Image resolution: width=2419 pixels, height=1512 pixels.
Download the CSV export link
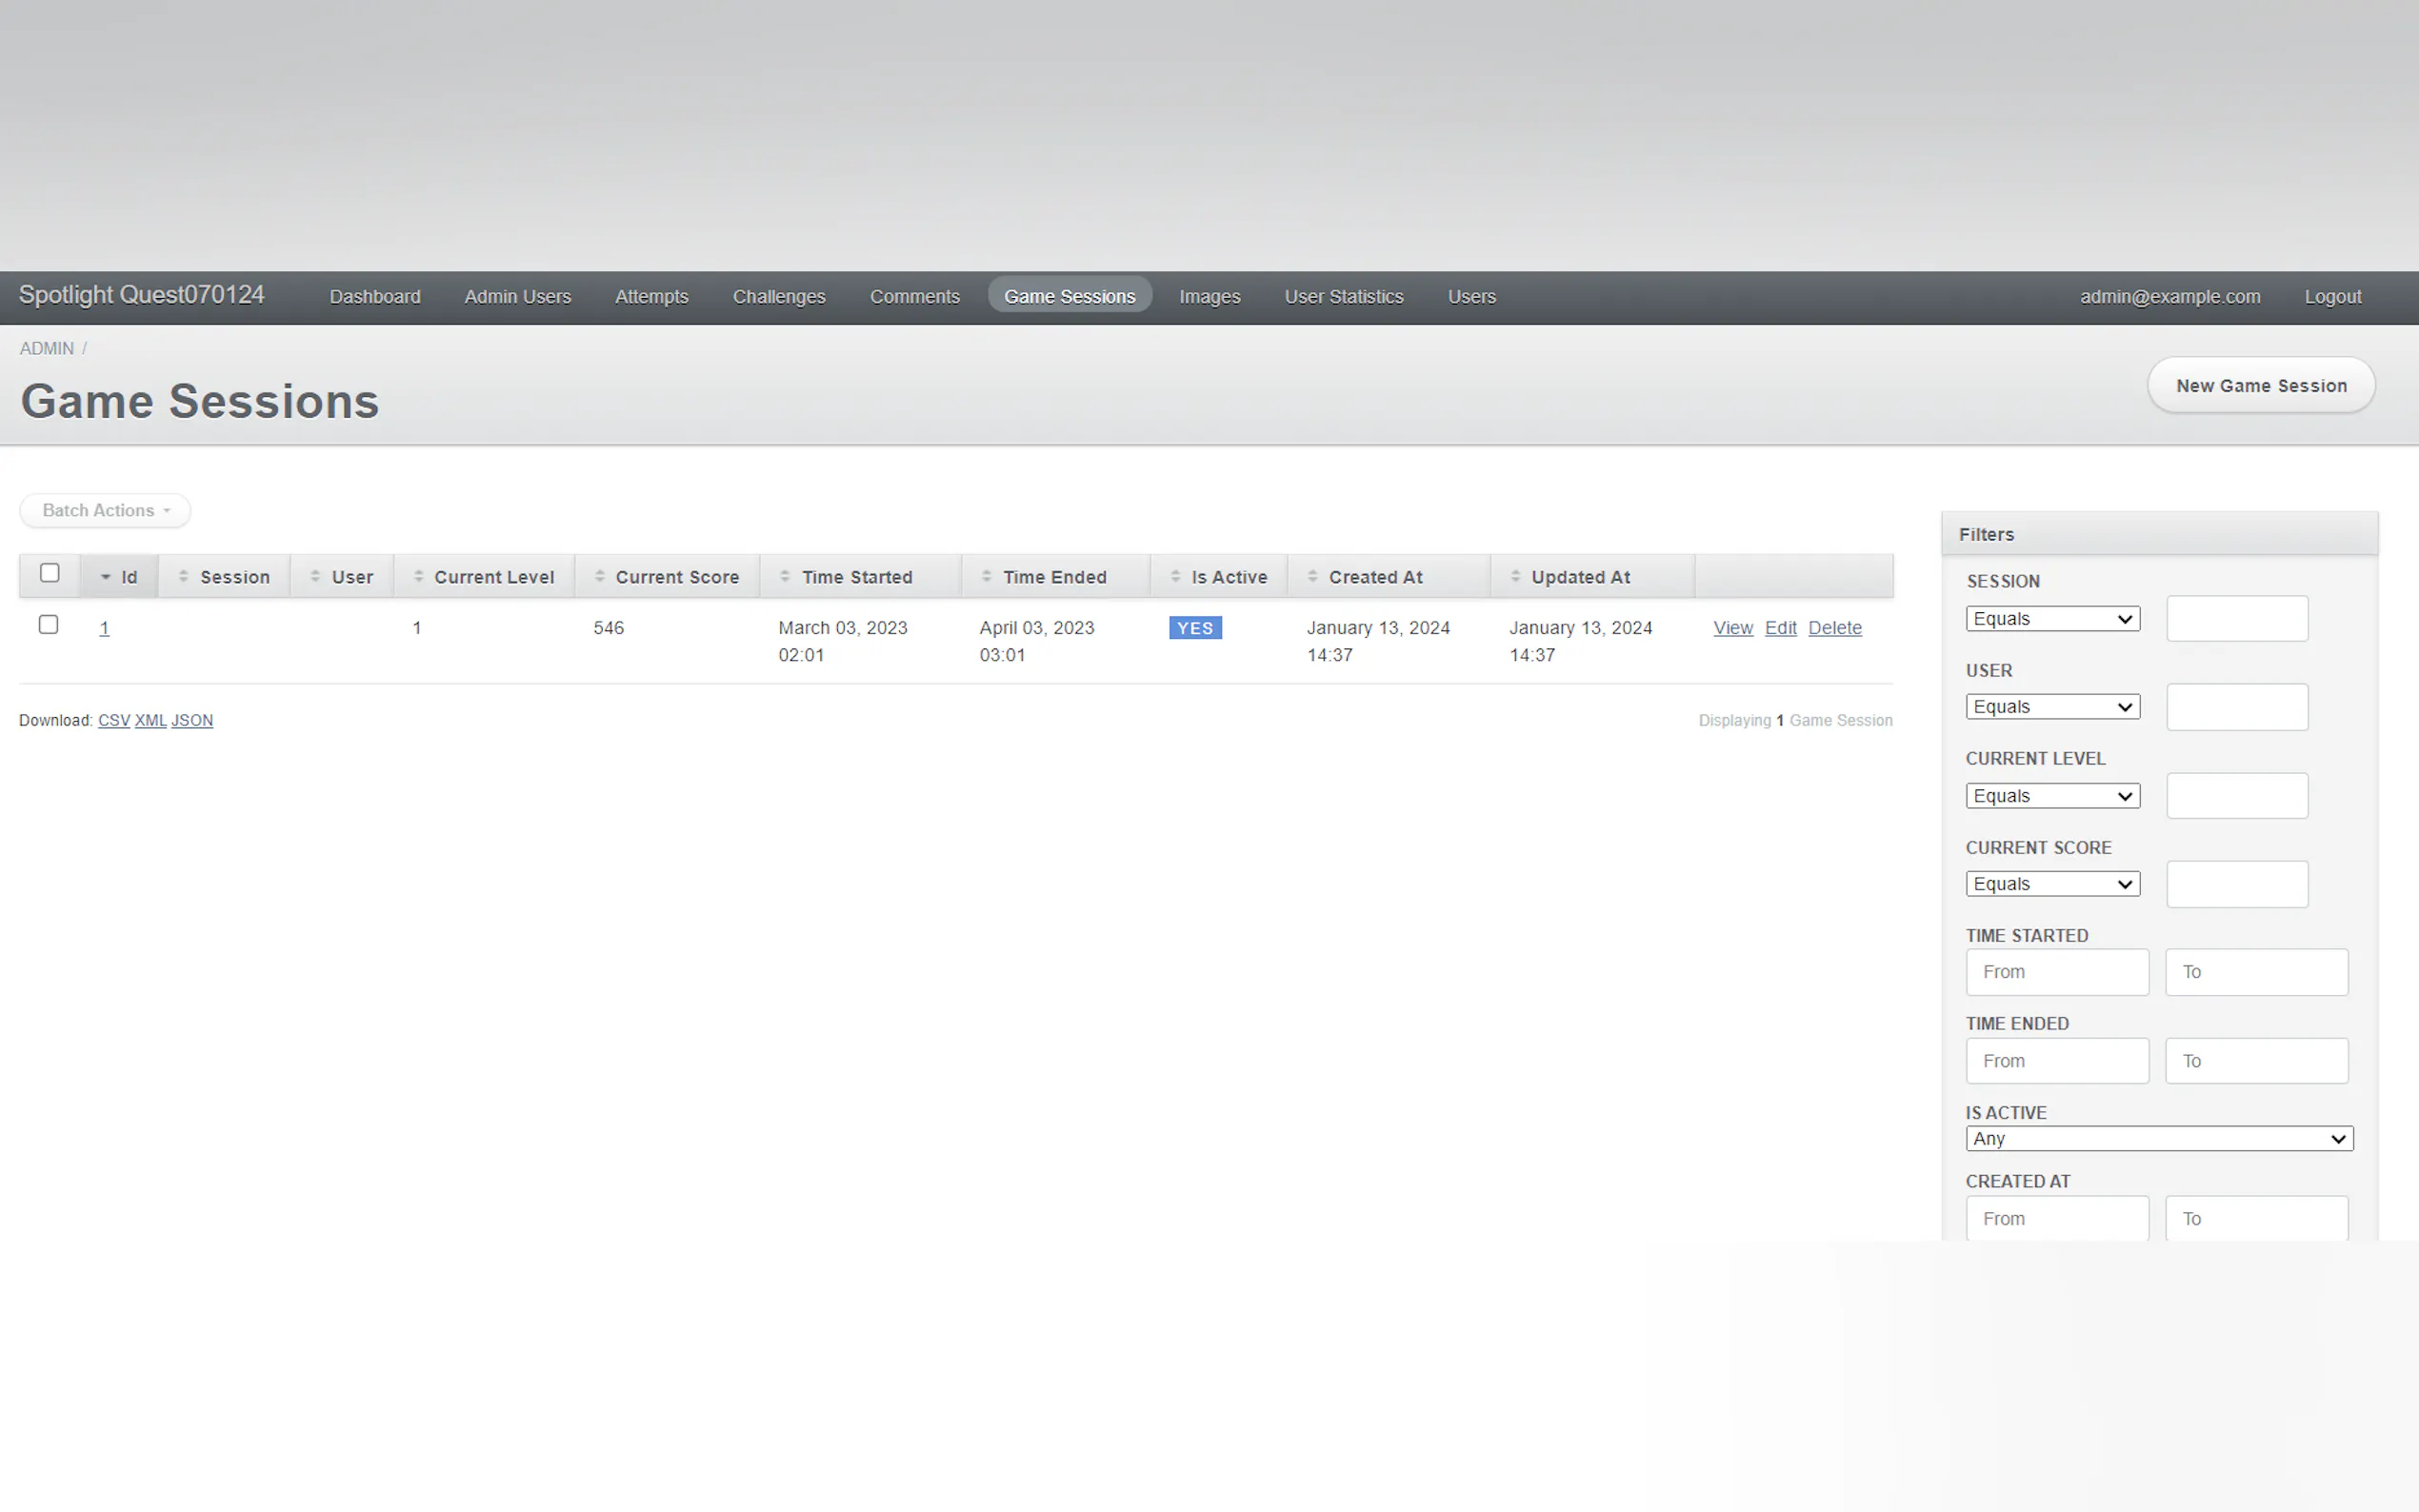pos(113,720)
